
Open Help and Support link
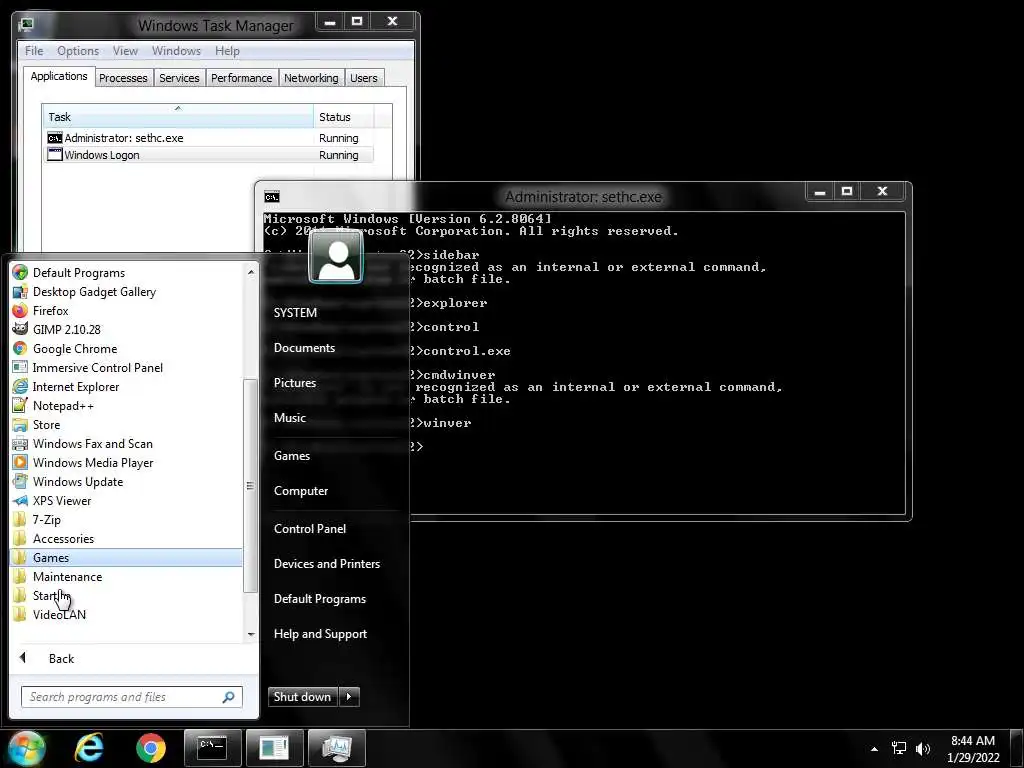pyautogui.click(x=321, y=634)
